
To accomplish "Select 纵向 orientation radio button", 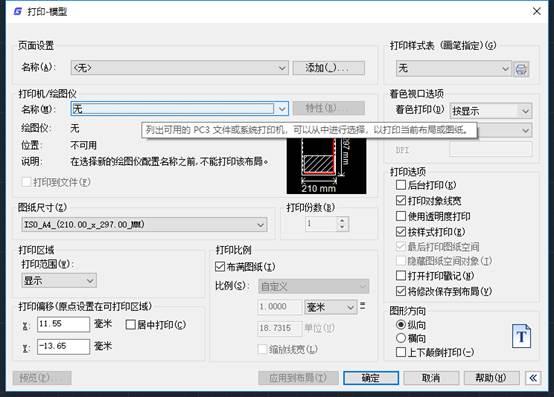I will 401,324.
